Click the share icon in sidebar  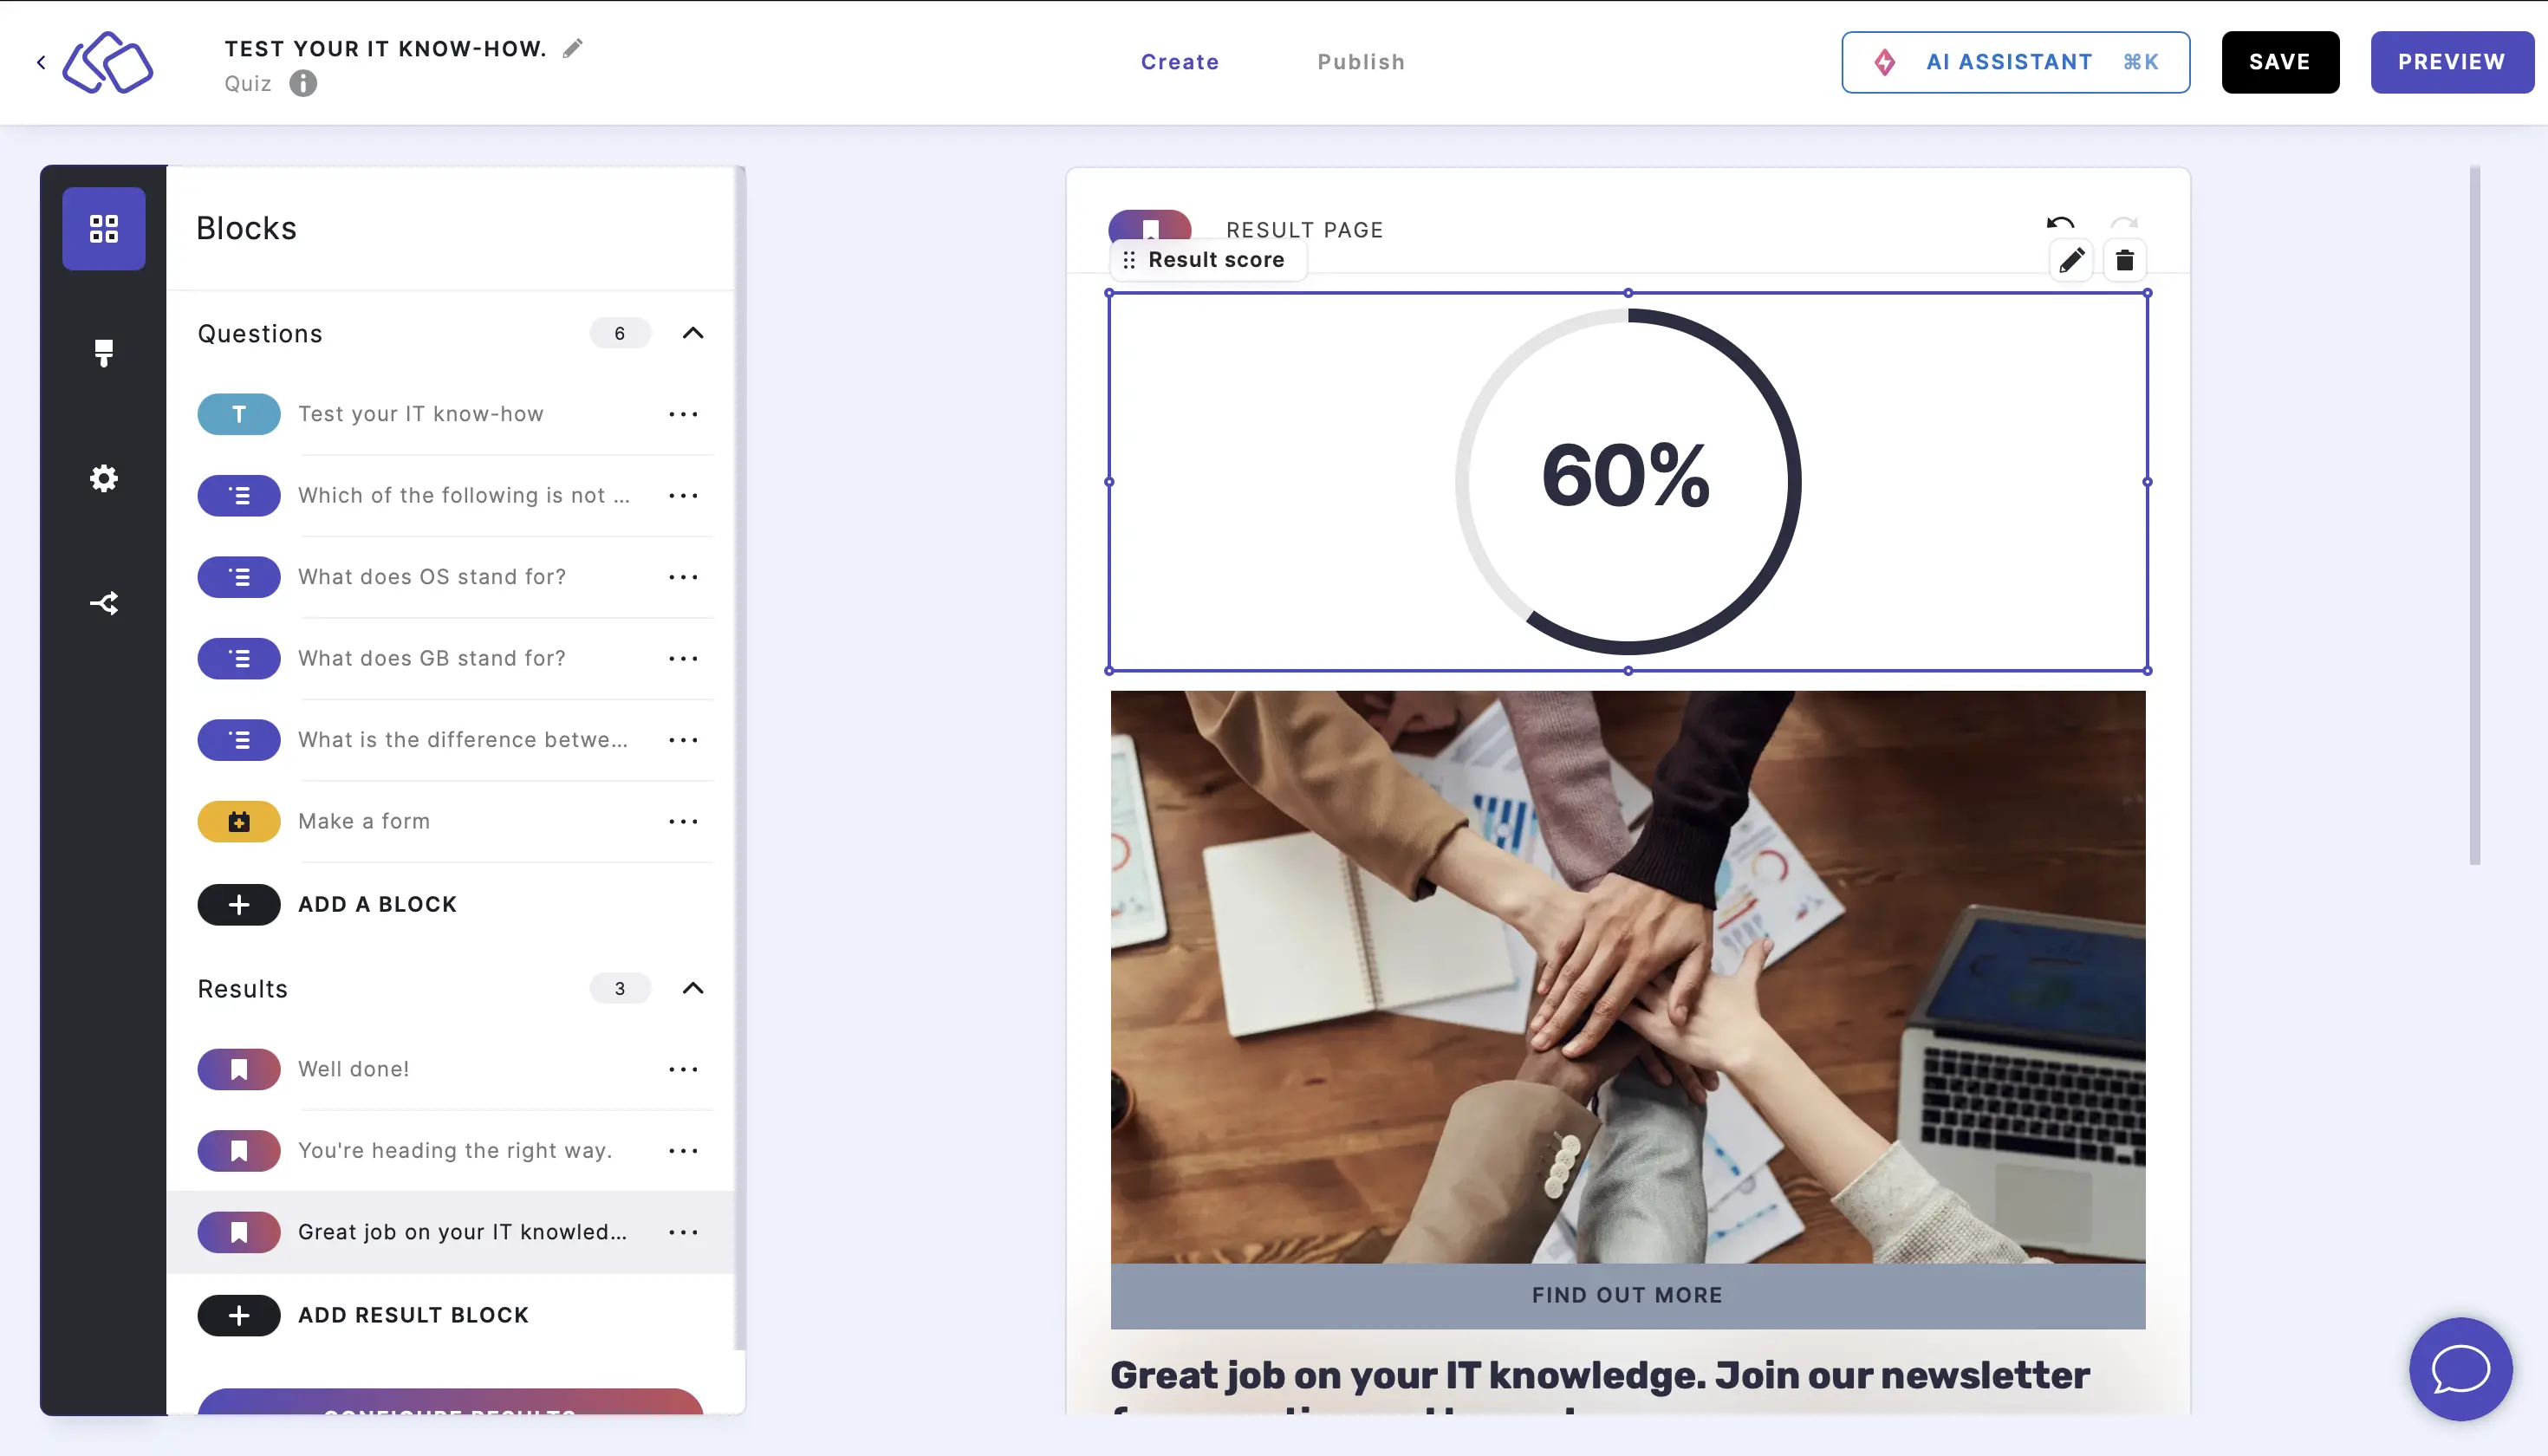point(103,602)
